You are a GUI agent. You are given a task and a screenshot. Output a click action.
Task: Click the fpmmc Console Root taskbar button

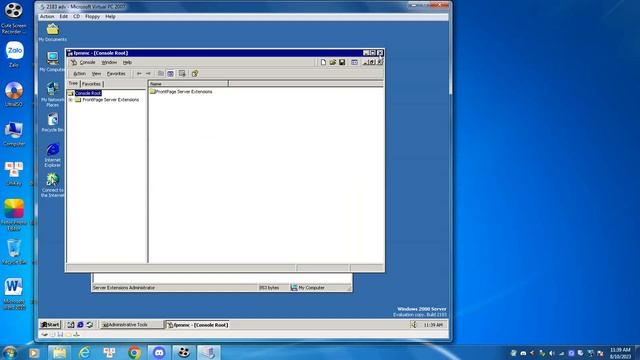pos(198,324)
